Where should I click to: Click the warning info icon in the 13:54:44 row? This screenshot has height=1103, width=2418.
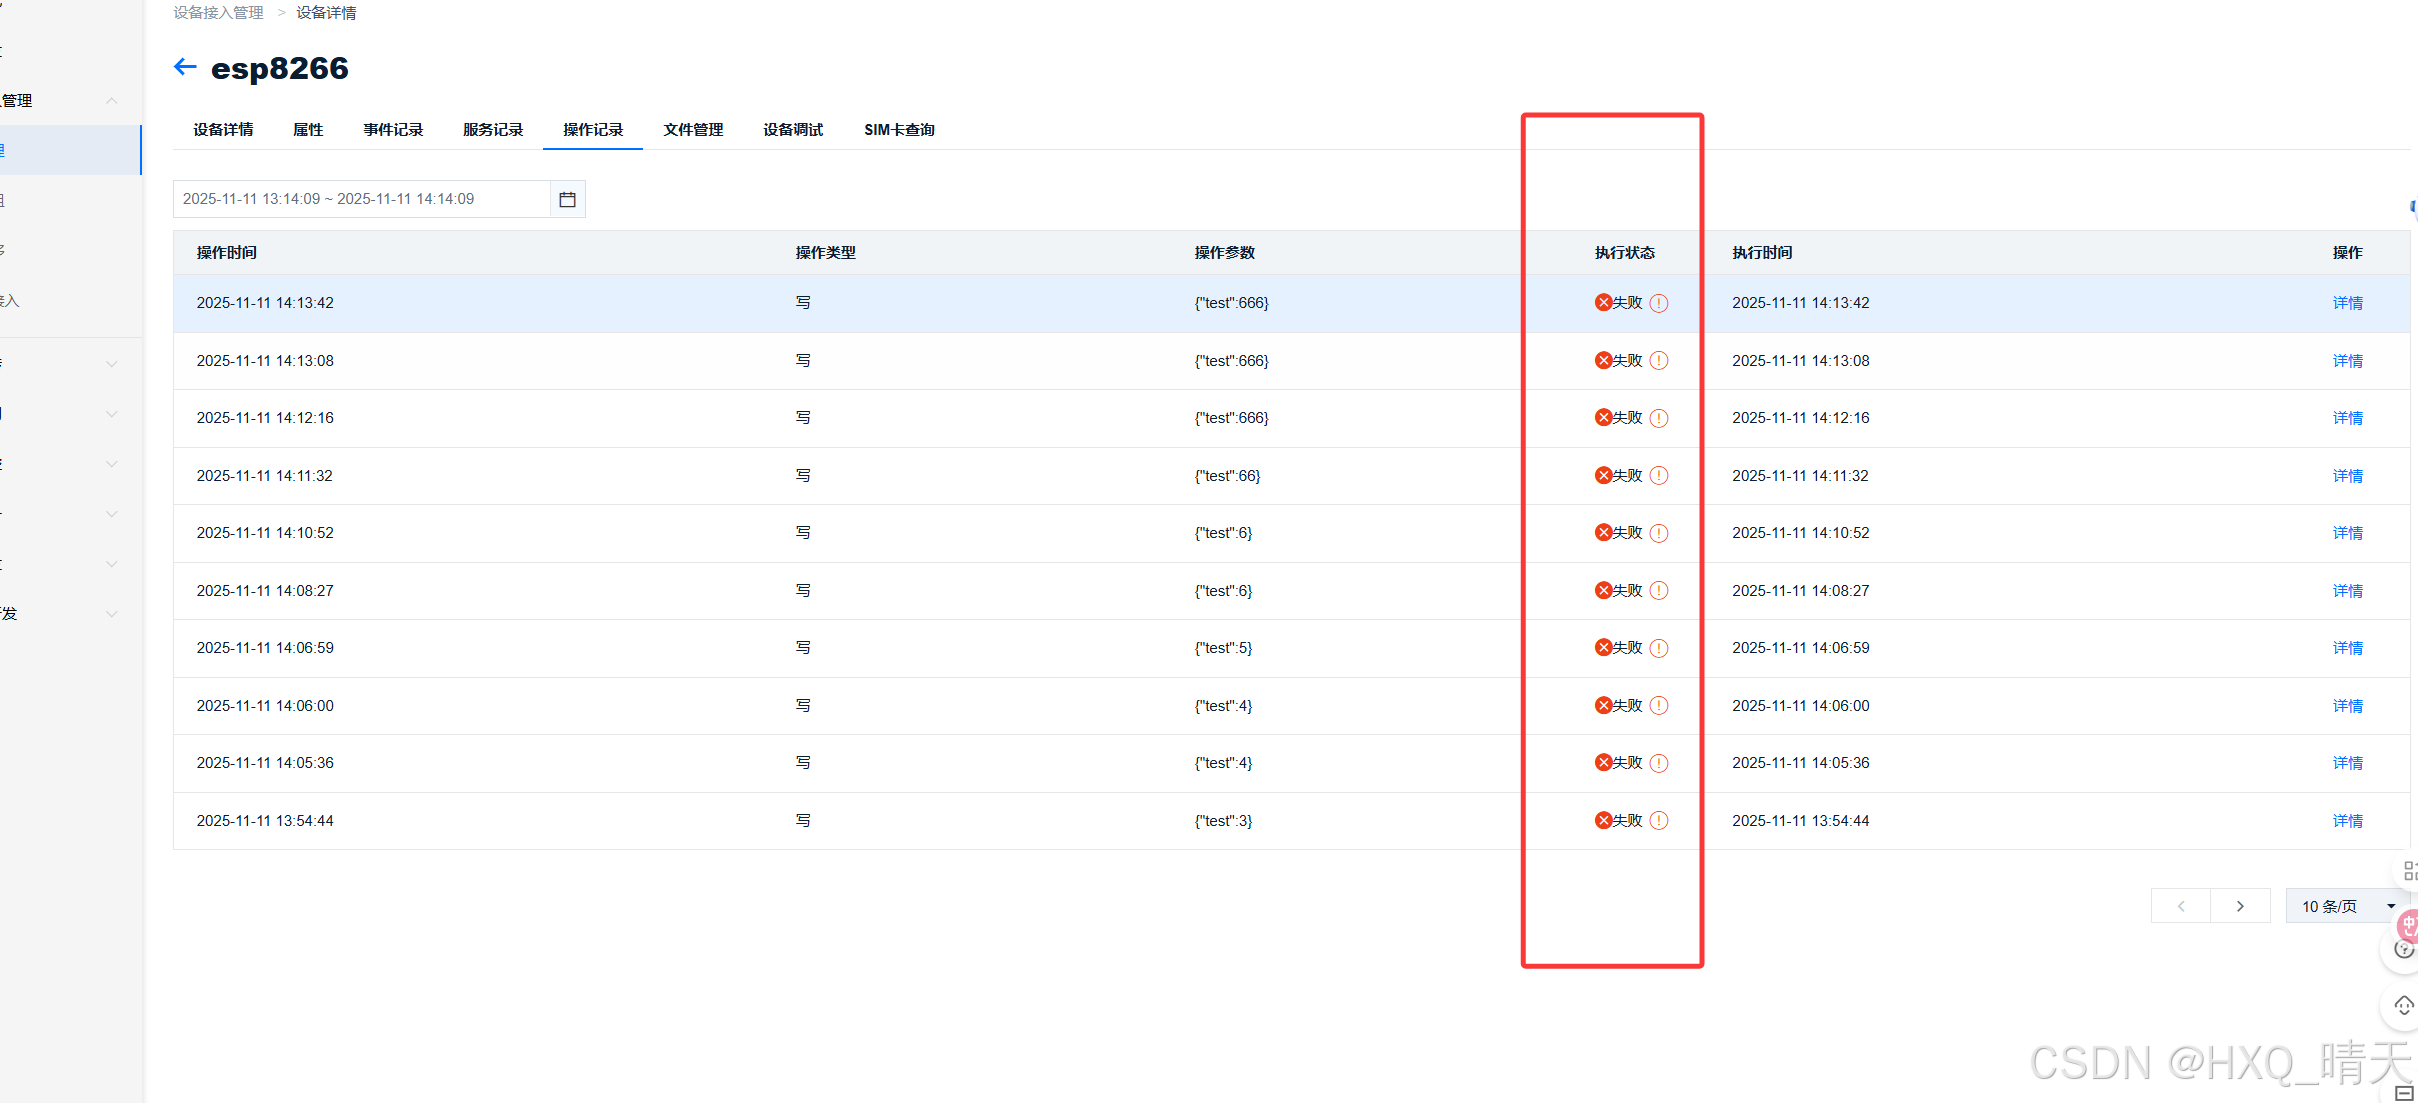(1659, 821)
